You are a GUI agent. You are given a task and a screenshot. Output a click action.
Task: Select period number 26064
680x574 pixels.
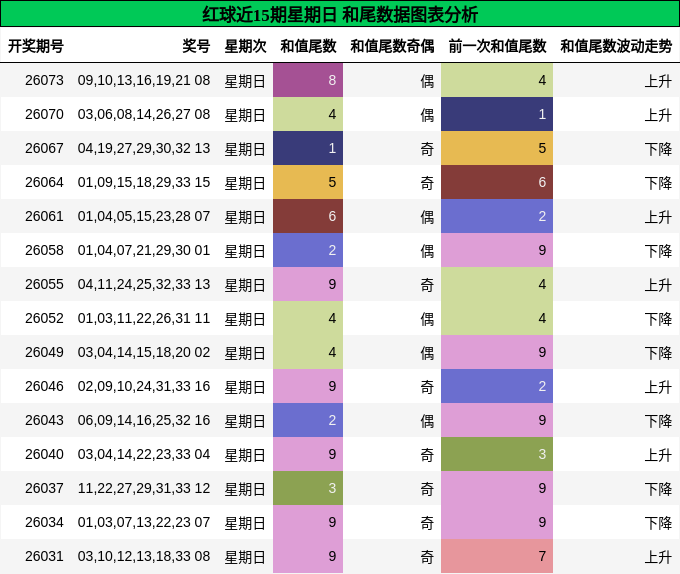[x=44, y=182]
